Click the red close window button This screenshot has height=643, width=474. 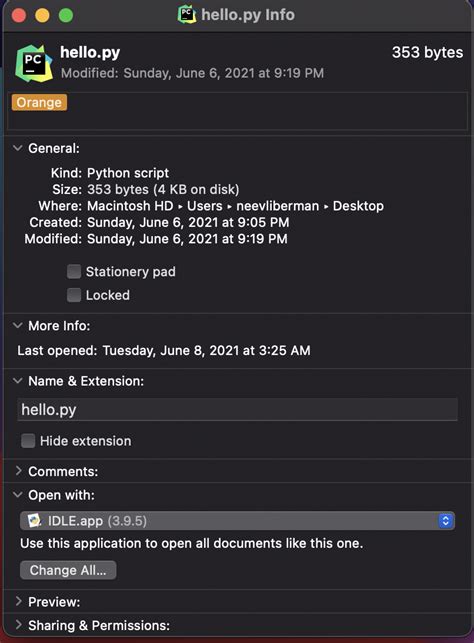point(19,16)
